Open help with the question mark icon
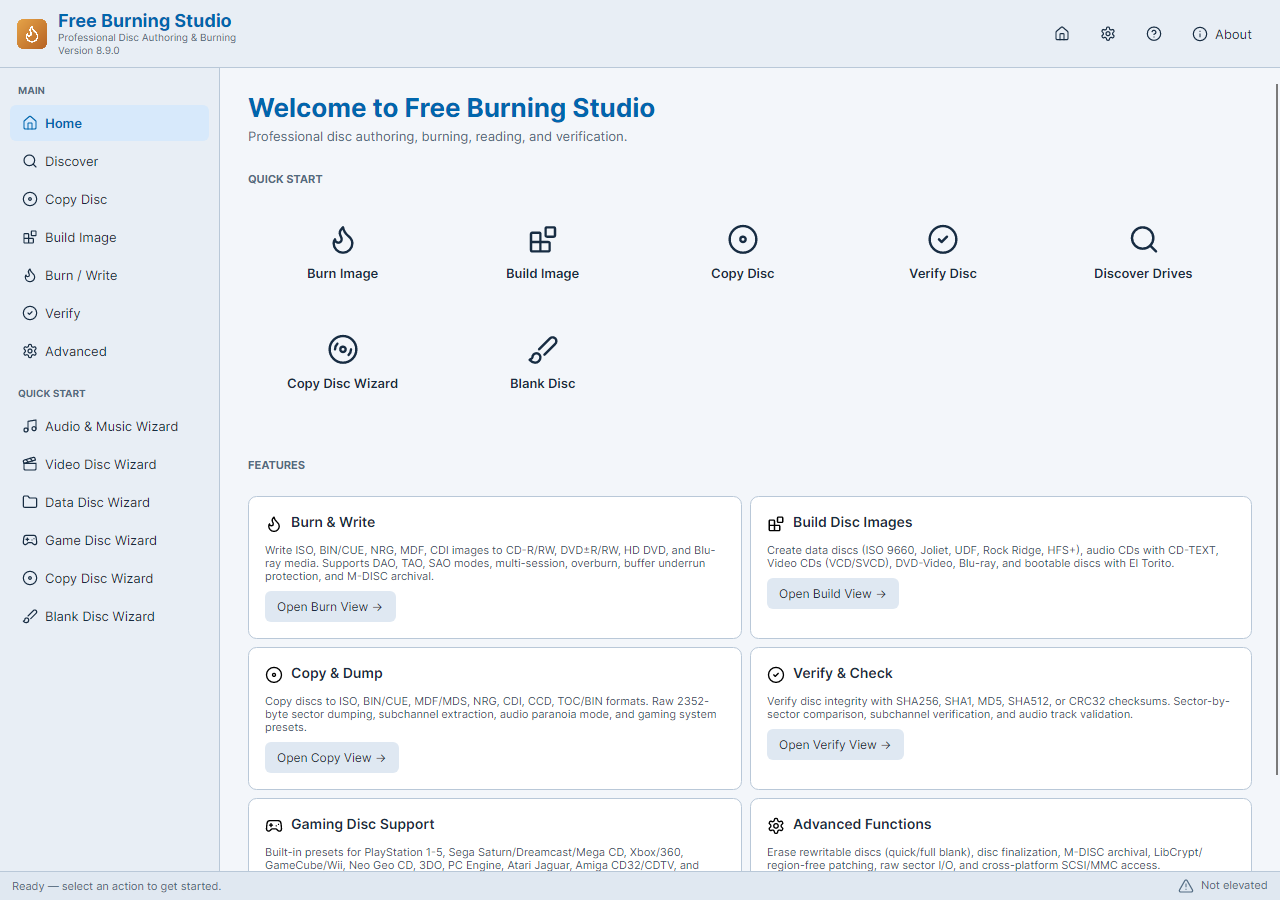1280x900 pixels. click(1154, 34)
